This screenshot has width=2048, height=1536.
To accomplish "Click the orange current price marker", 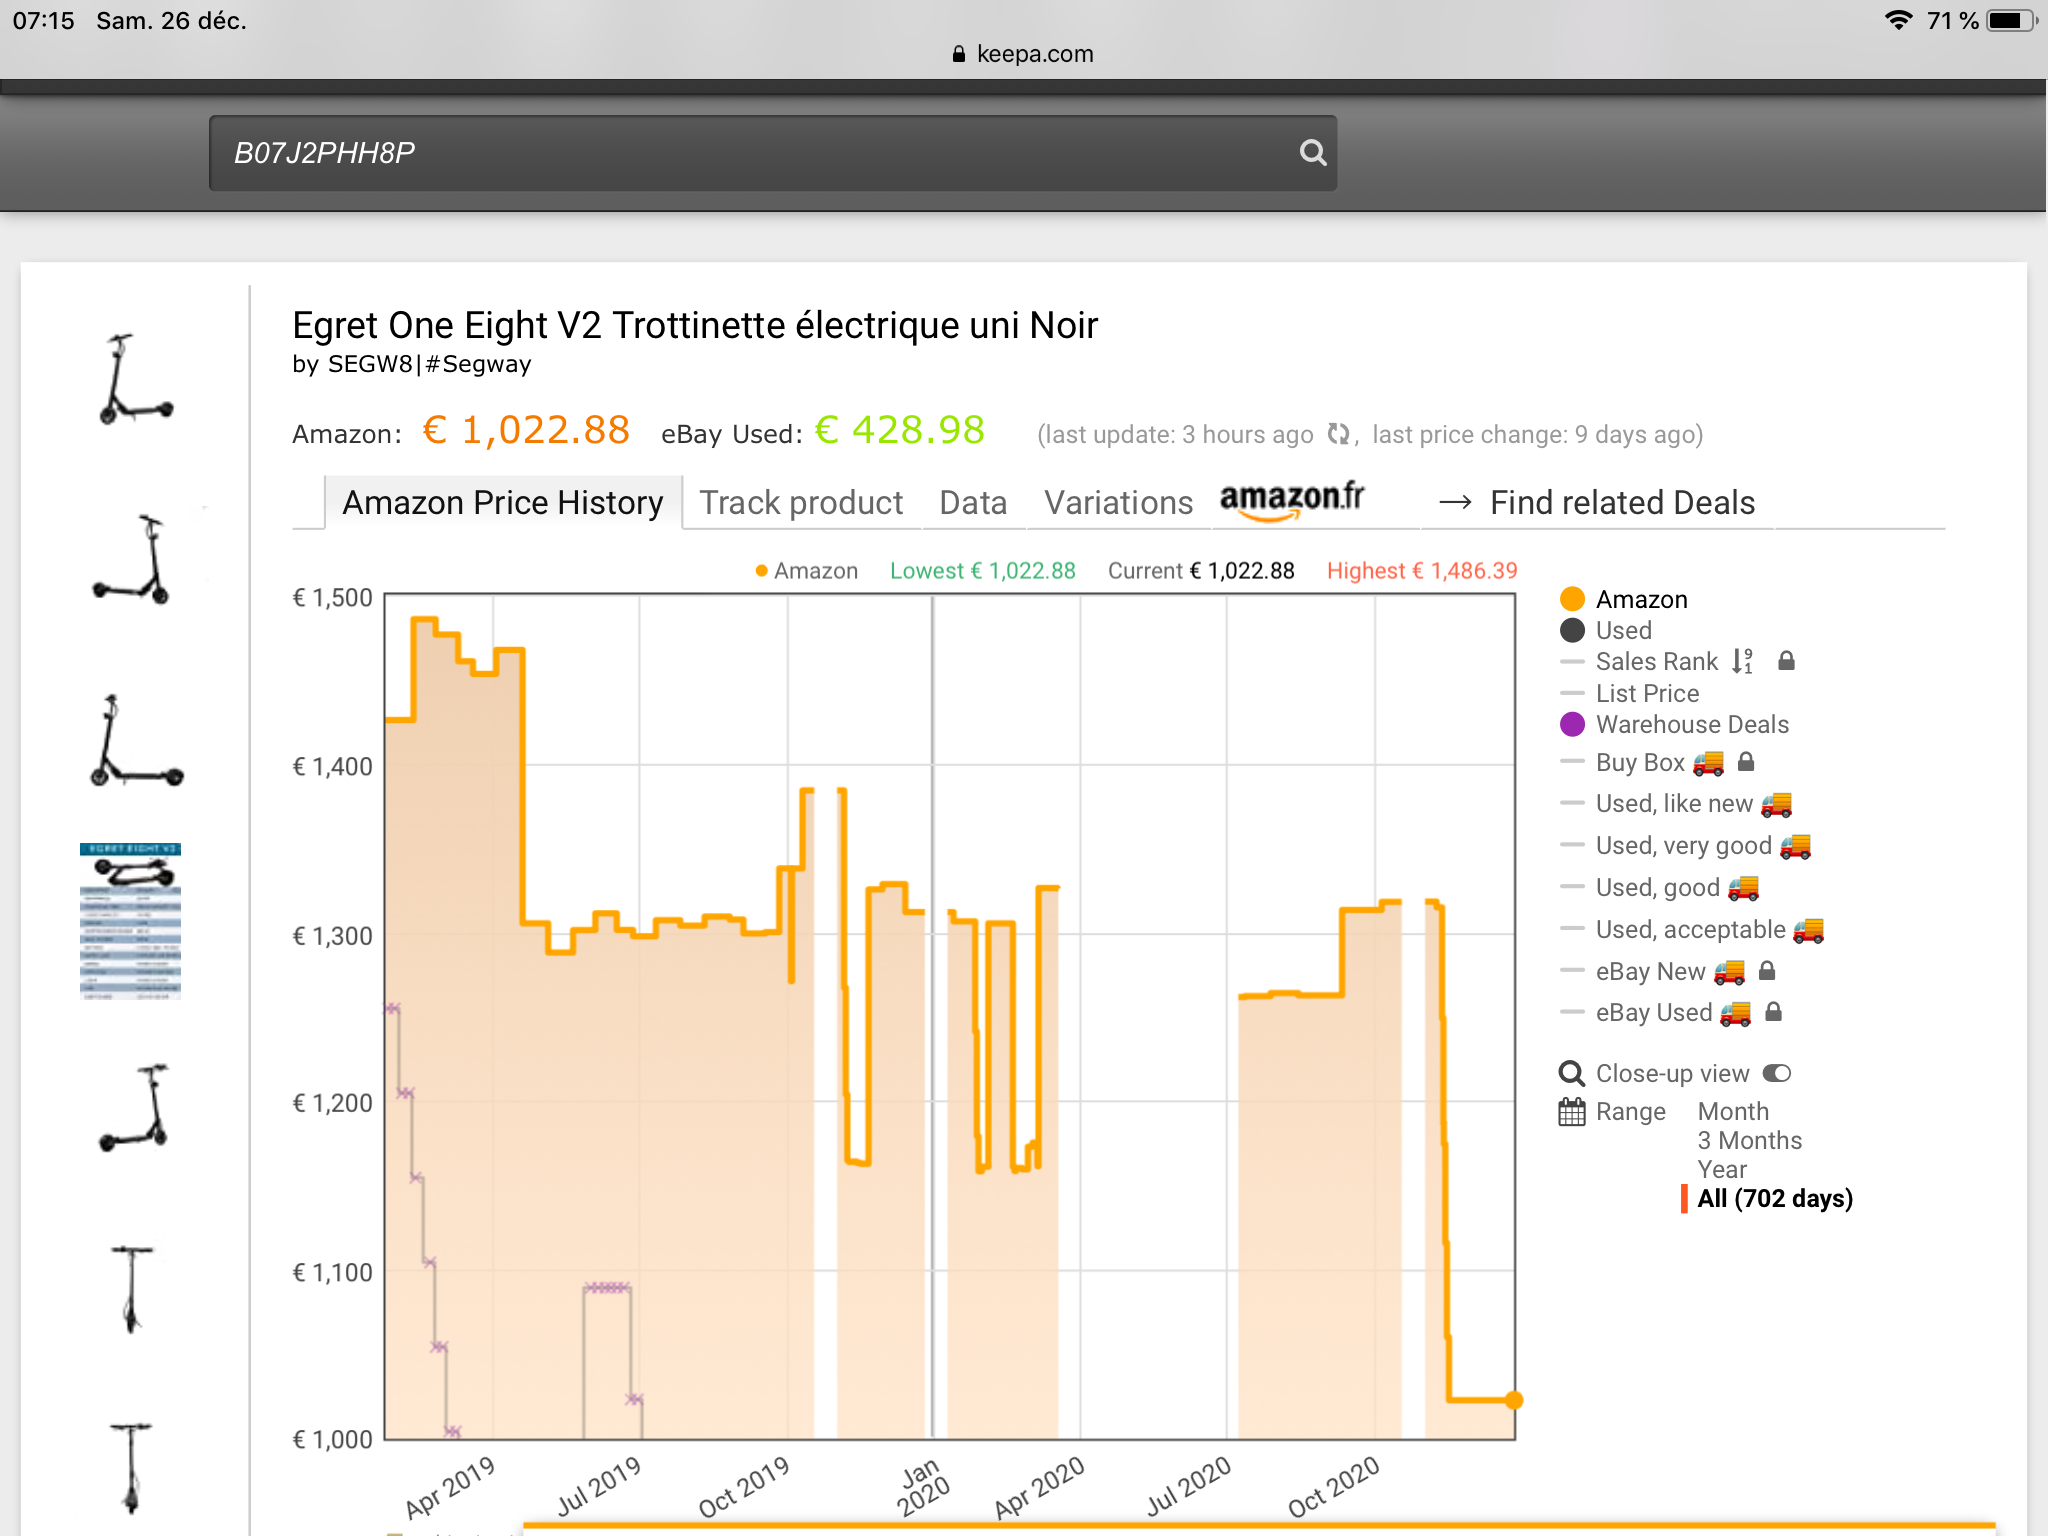I will [1513, 1400].
